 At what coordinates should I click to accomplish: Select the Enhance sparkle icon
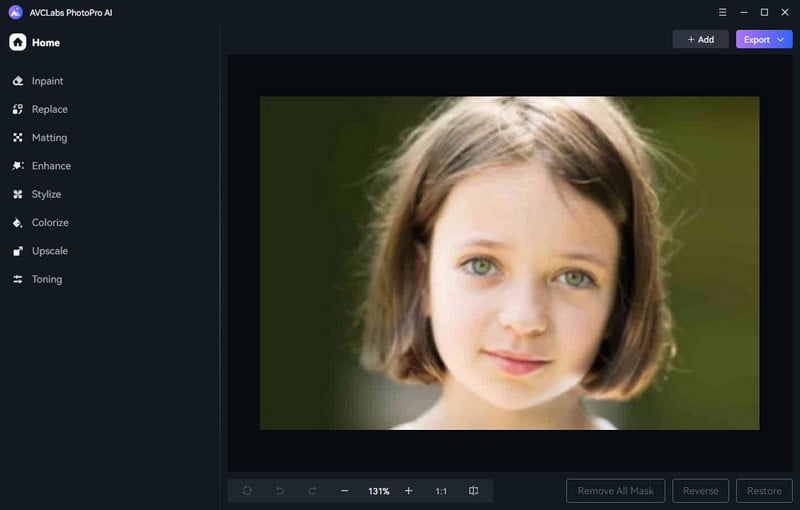pyautogui.click(x=18, y=166)
